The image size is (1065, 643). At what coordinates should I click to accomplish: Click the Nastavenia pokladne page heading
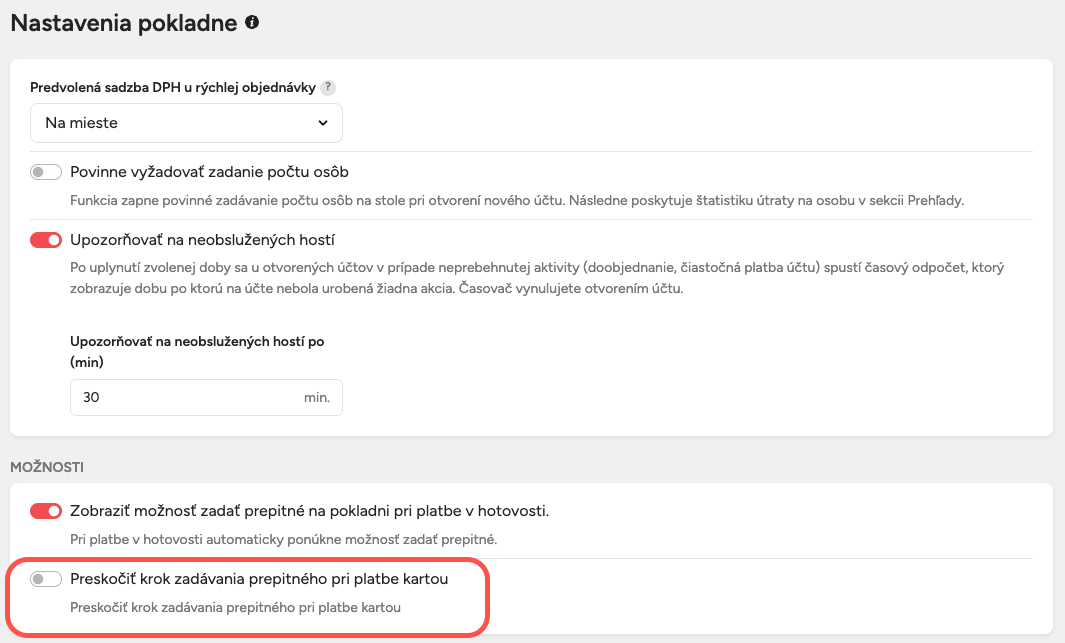123,23
